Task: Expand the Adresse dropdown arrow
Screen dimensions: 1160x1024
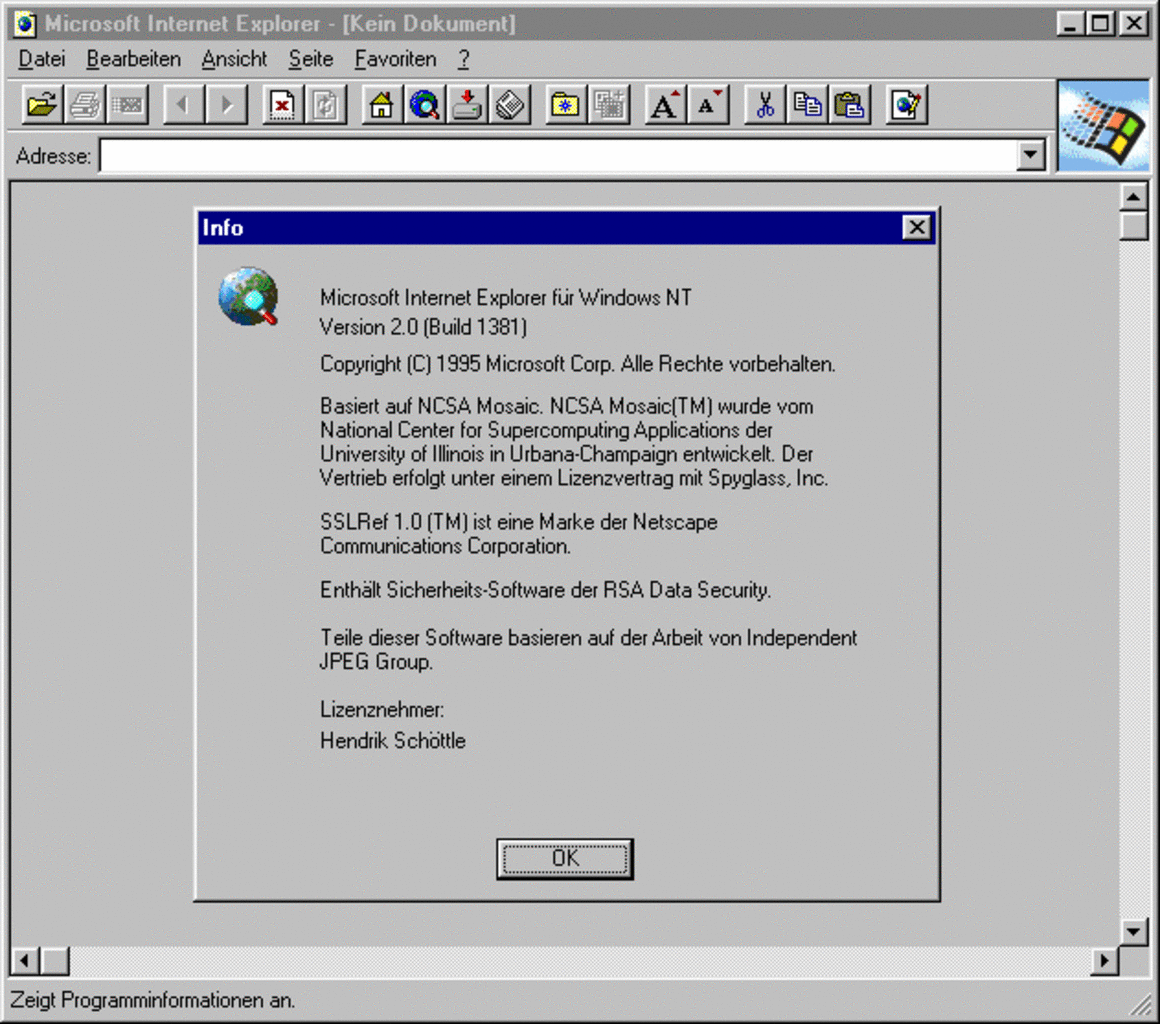Action: [x=1031, y=155]
